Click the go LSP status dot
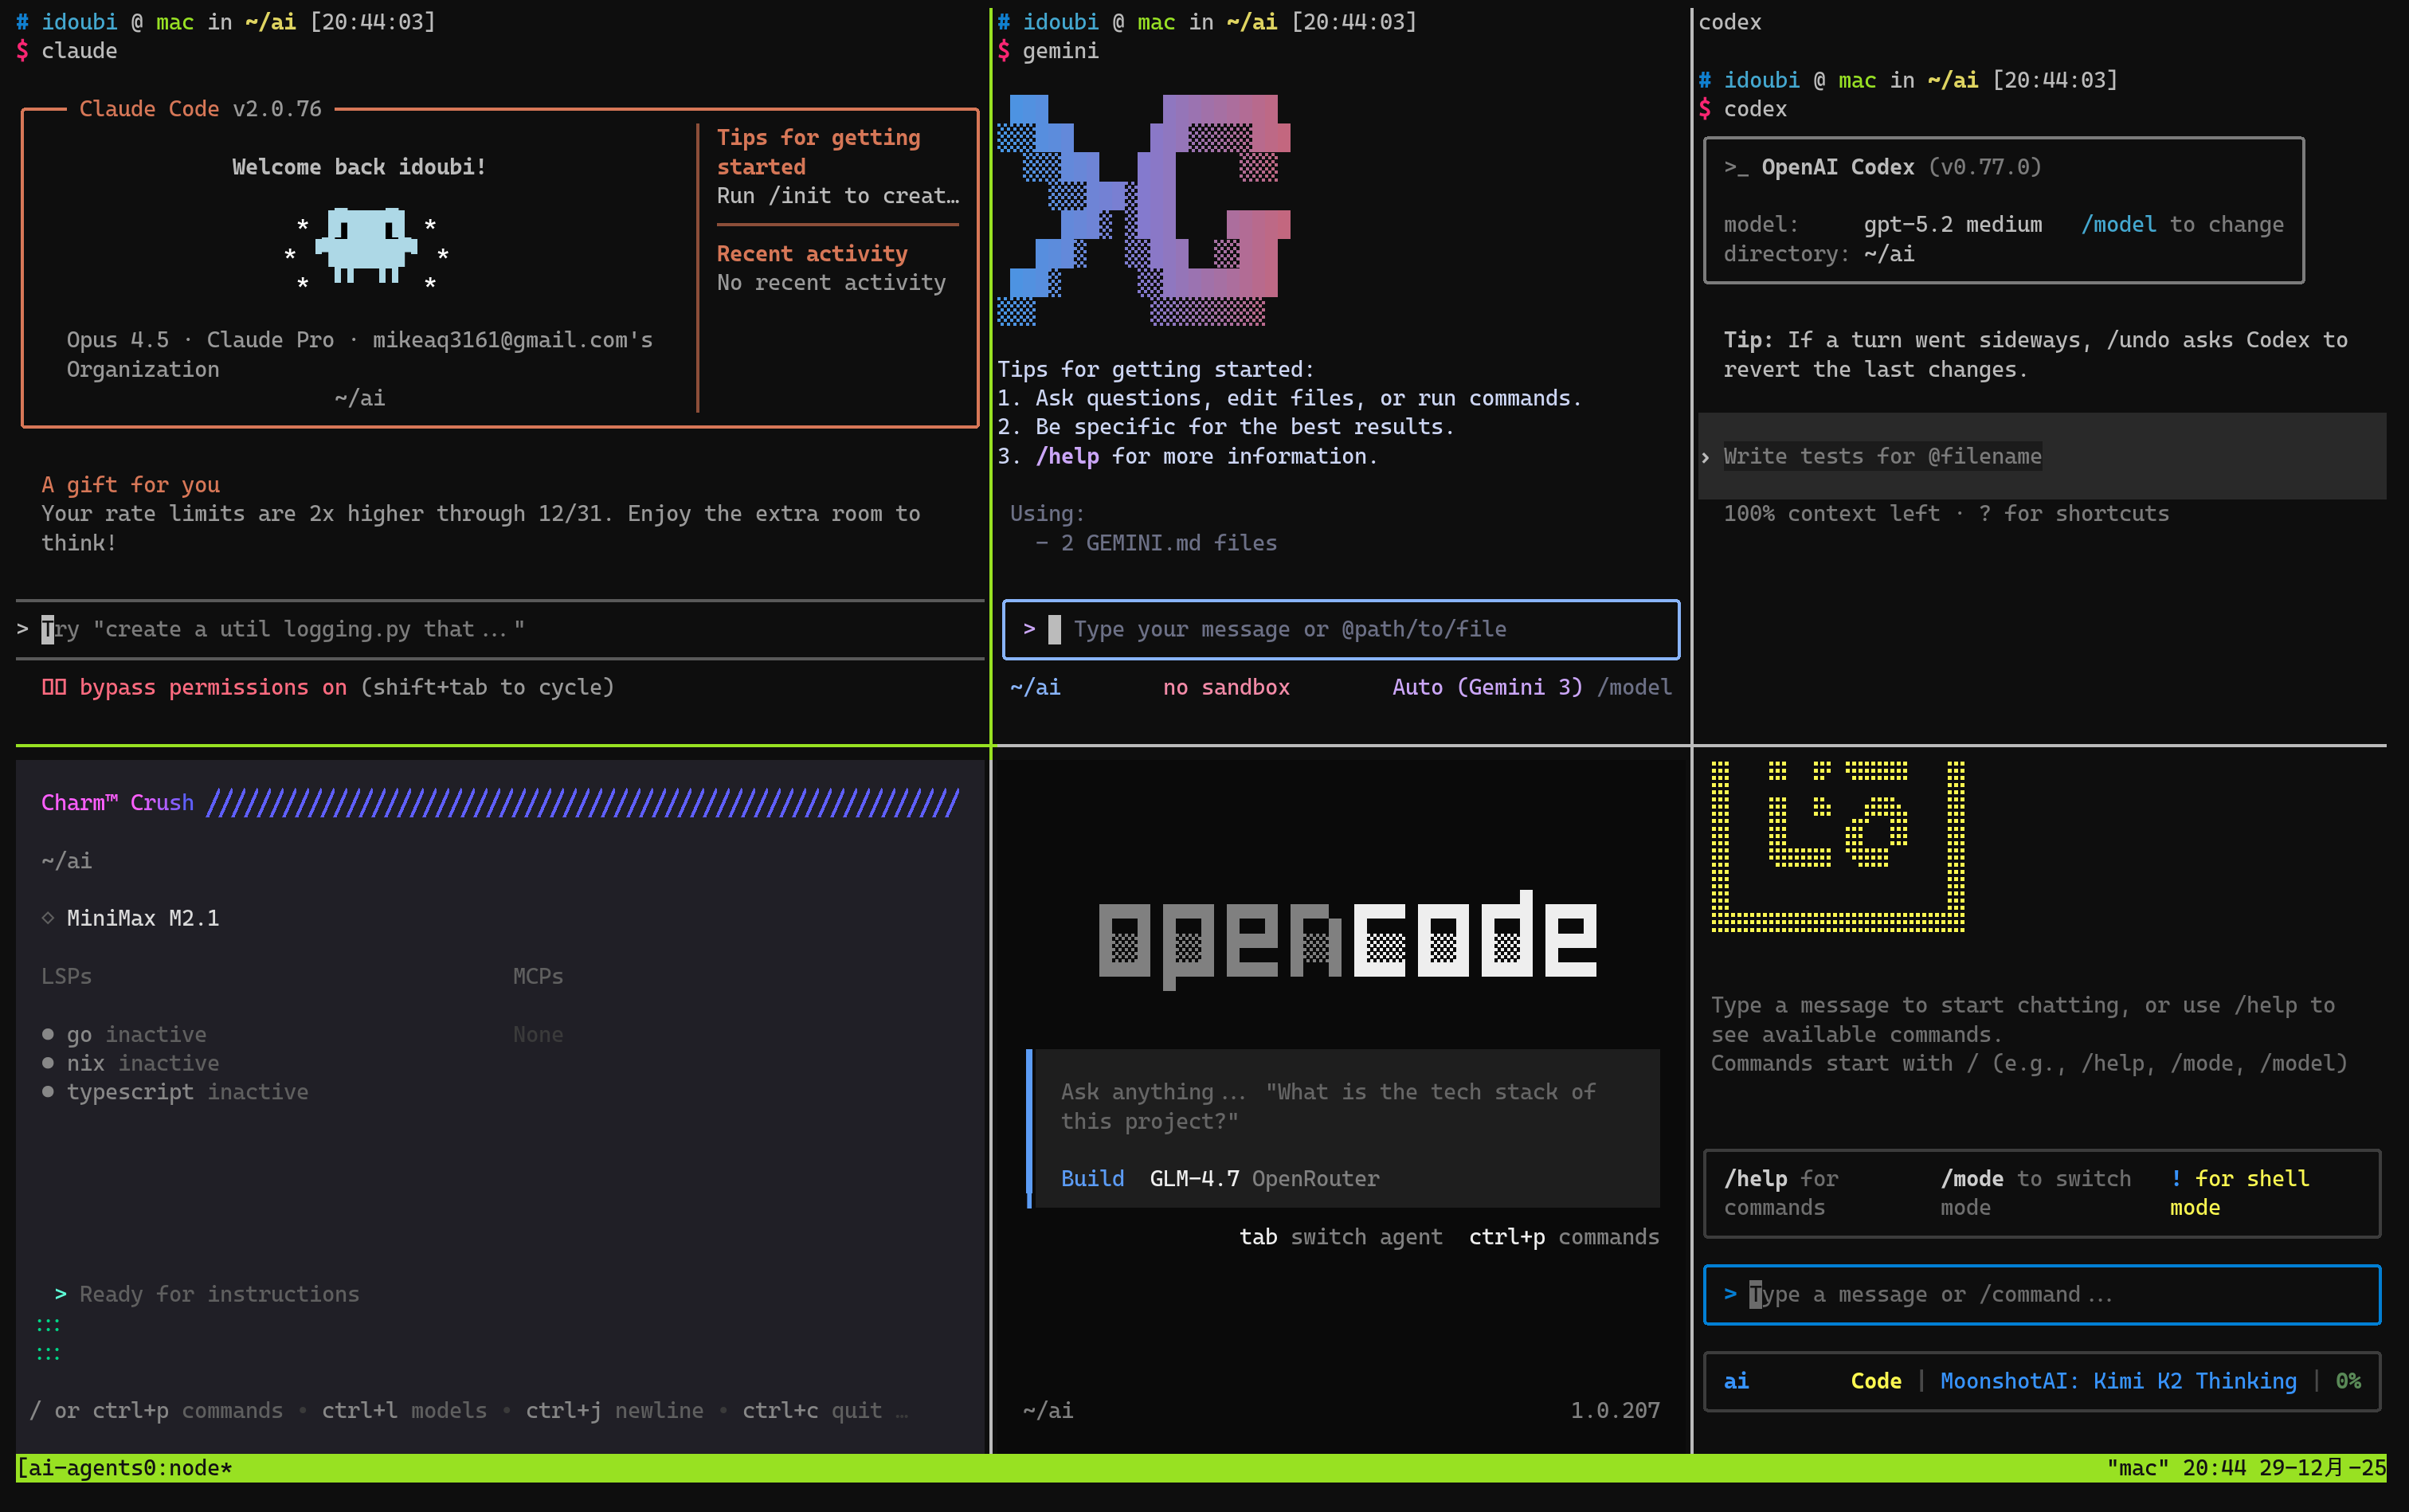The height and width of the screenshot is (1512, 2409). (x=48, y=1034)
